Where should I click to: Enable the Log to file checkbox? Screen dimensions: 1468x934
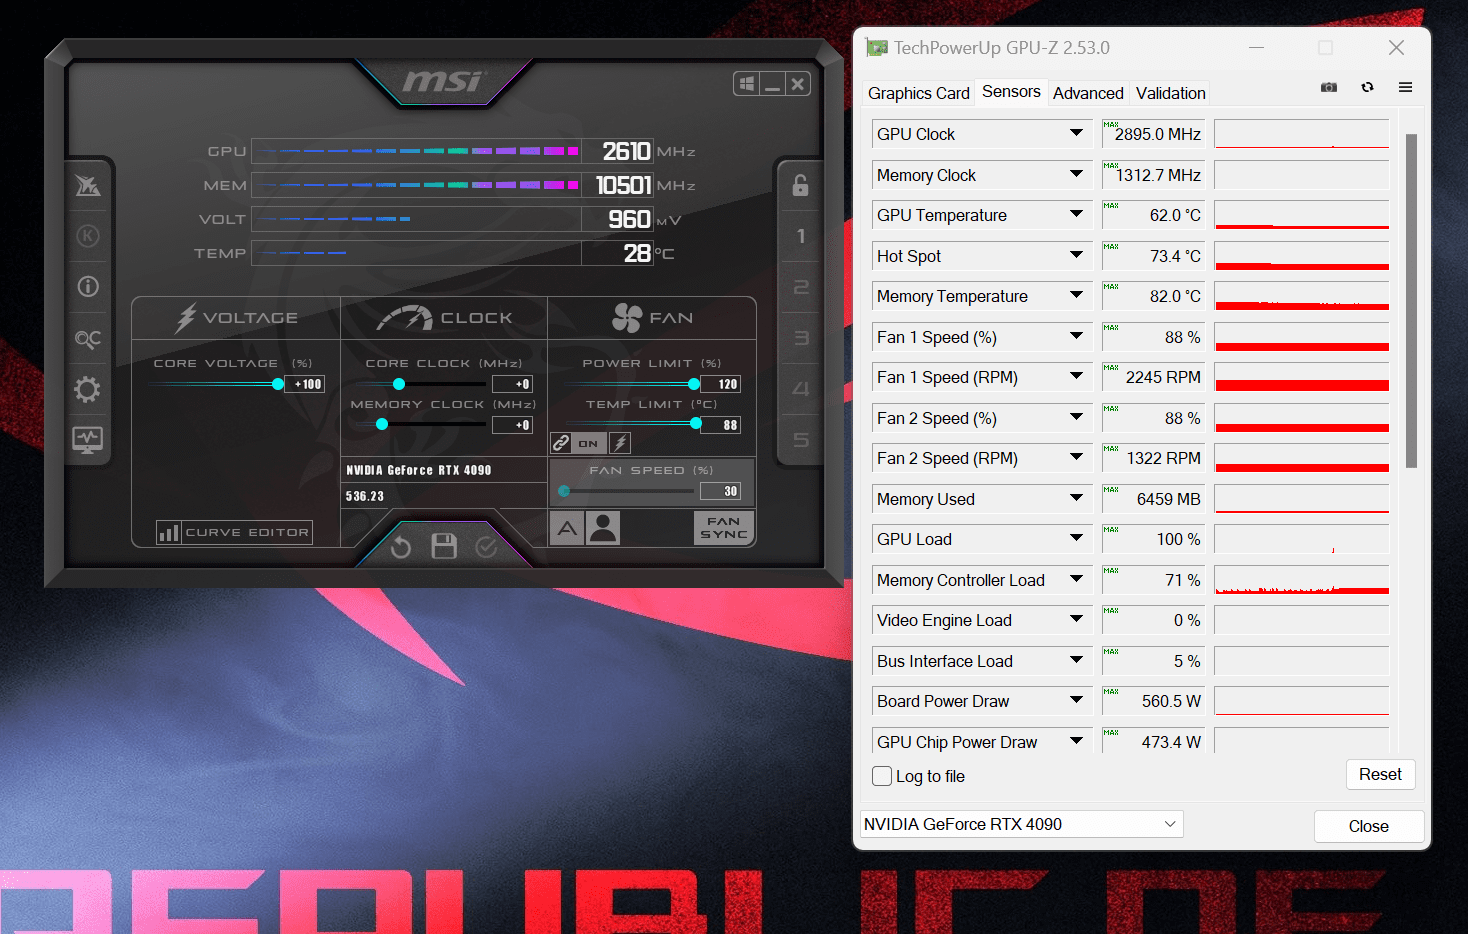click(882, 776)
